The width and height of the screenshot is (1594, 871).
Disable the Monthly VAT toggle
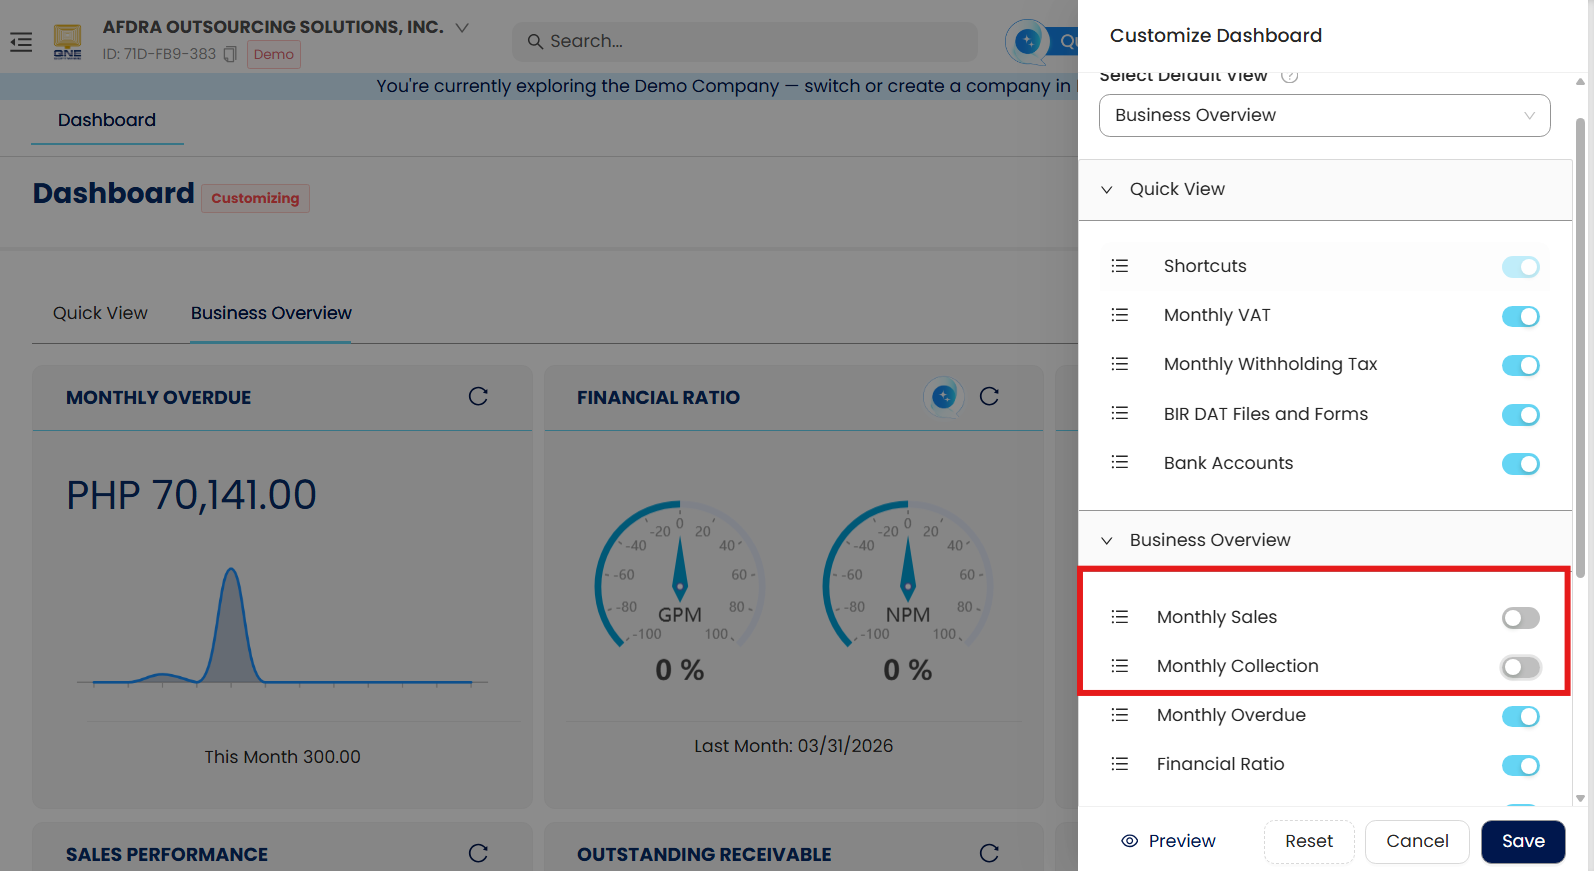pyautogui.click(x=1520, y=316)
